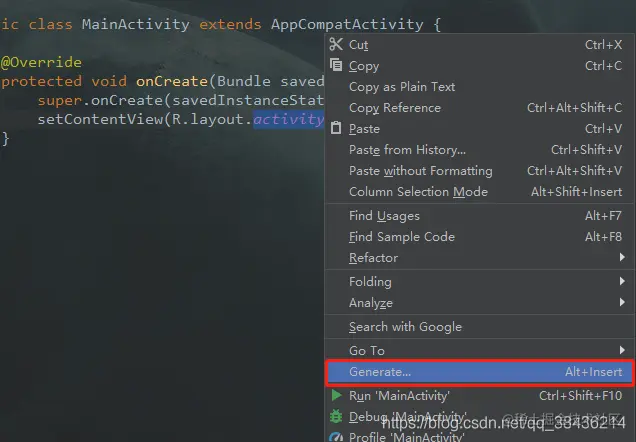The height and width of the screenshot is (442, 636).
Task: Click the Paste clipboard icon
Action: (x=336, y=128)
